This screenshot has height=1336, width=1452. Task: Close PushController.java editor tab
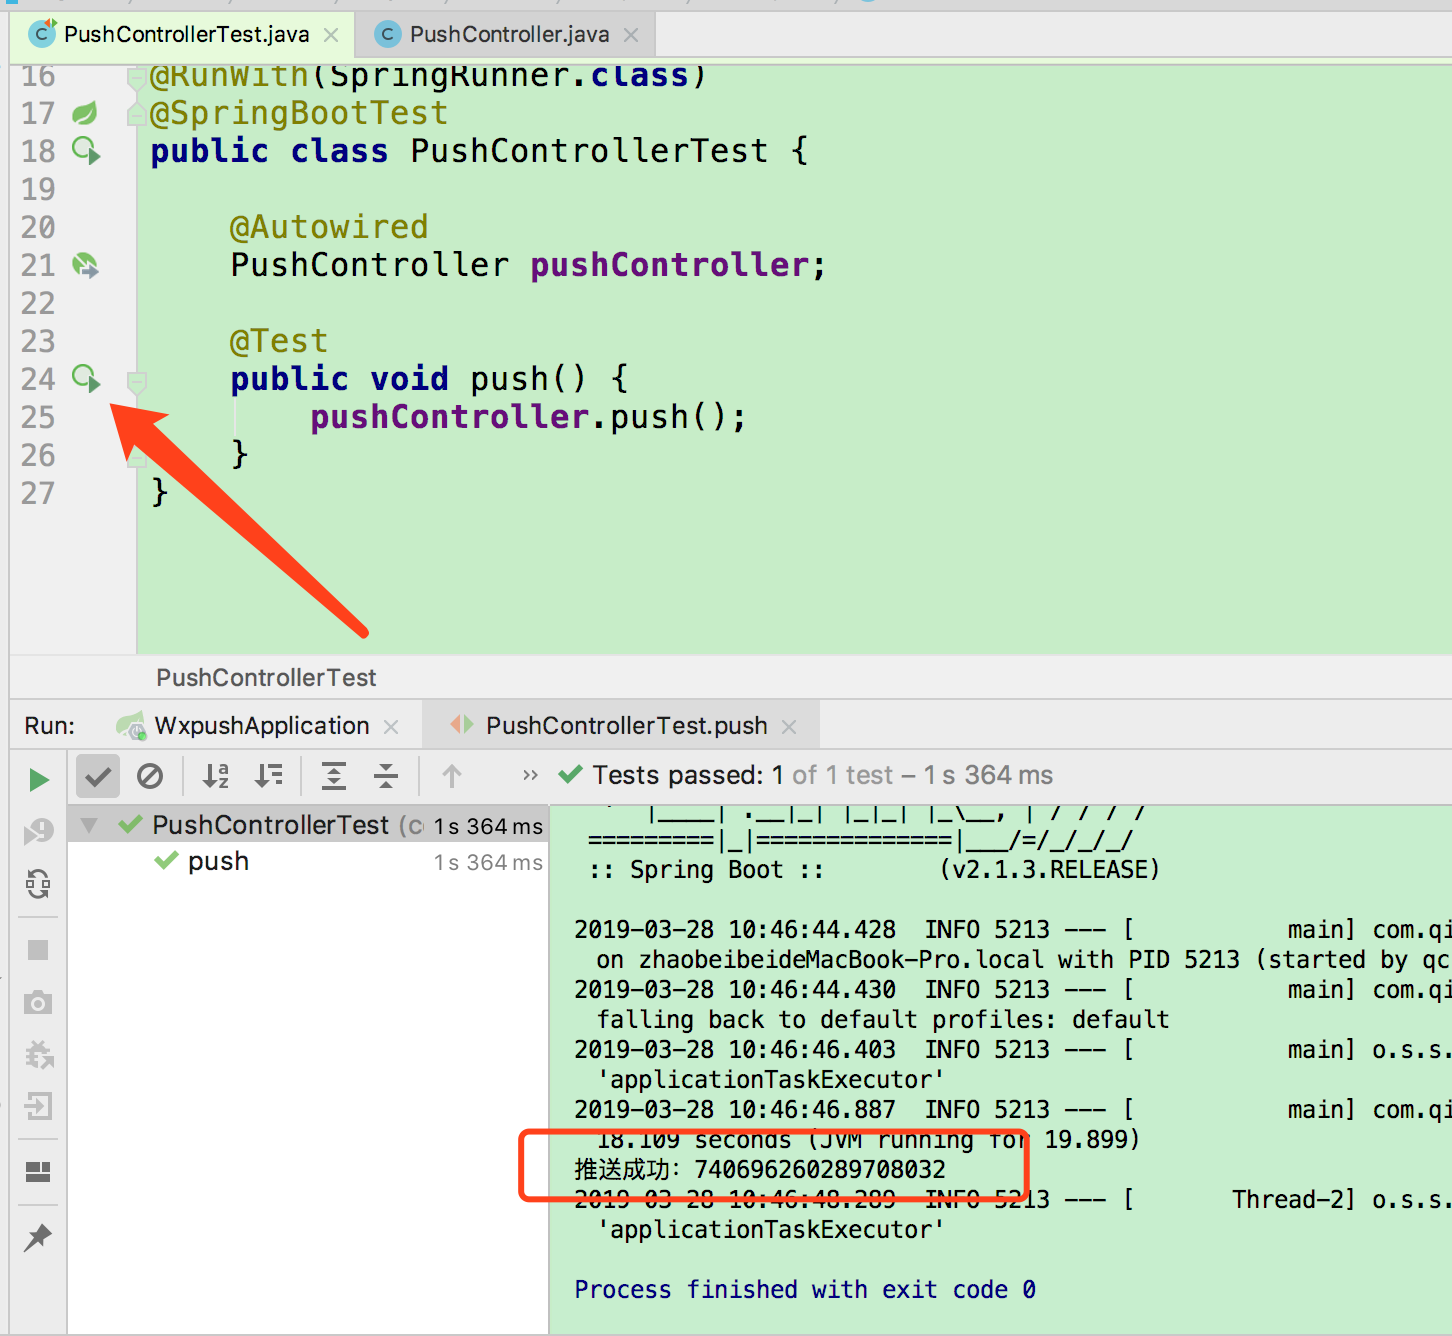[x=631, y=35]
